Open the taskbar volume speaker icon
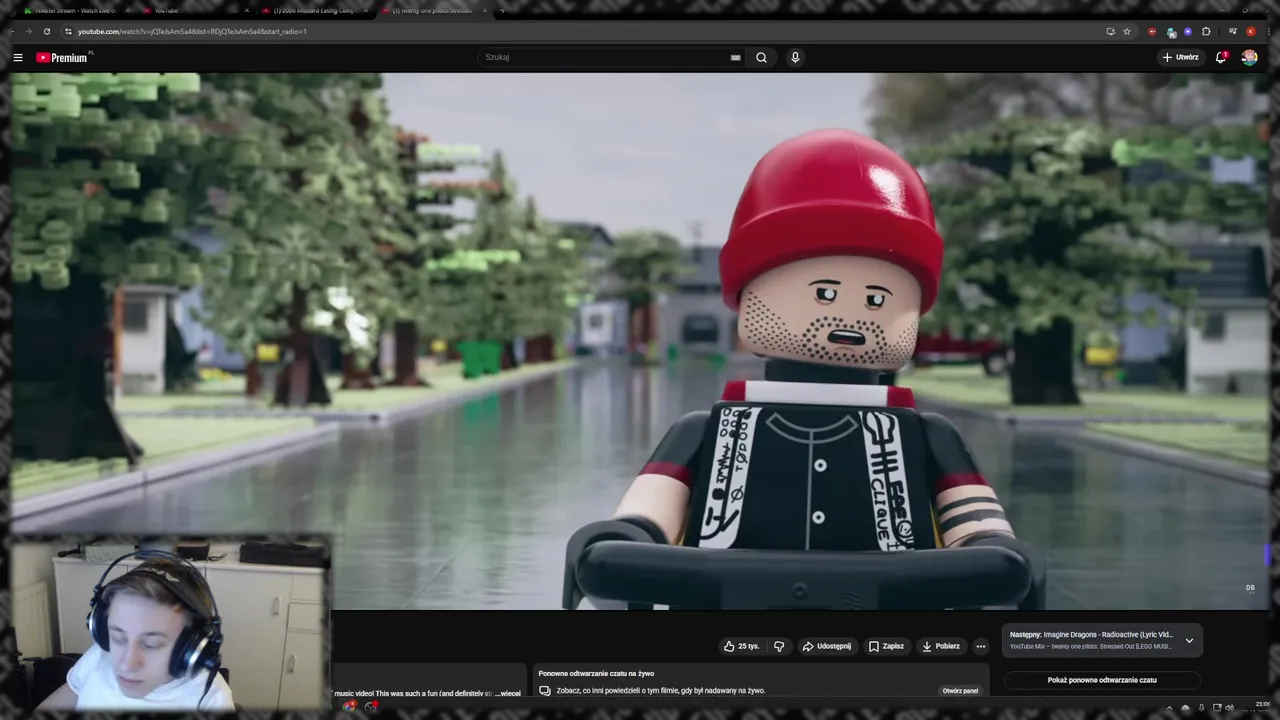The image size is (1280, 720). [1230, 708]
